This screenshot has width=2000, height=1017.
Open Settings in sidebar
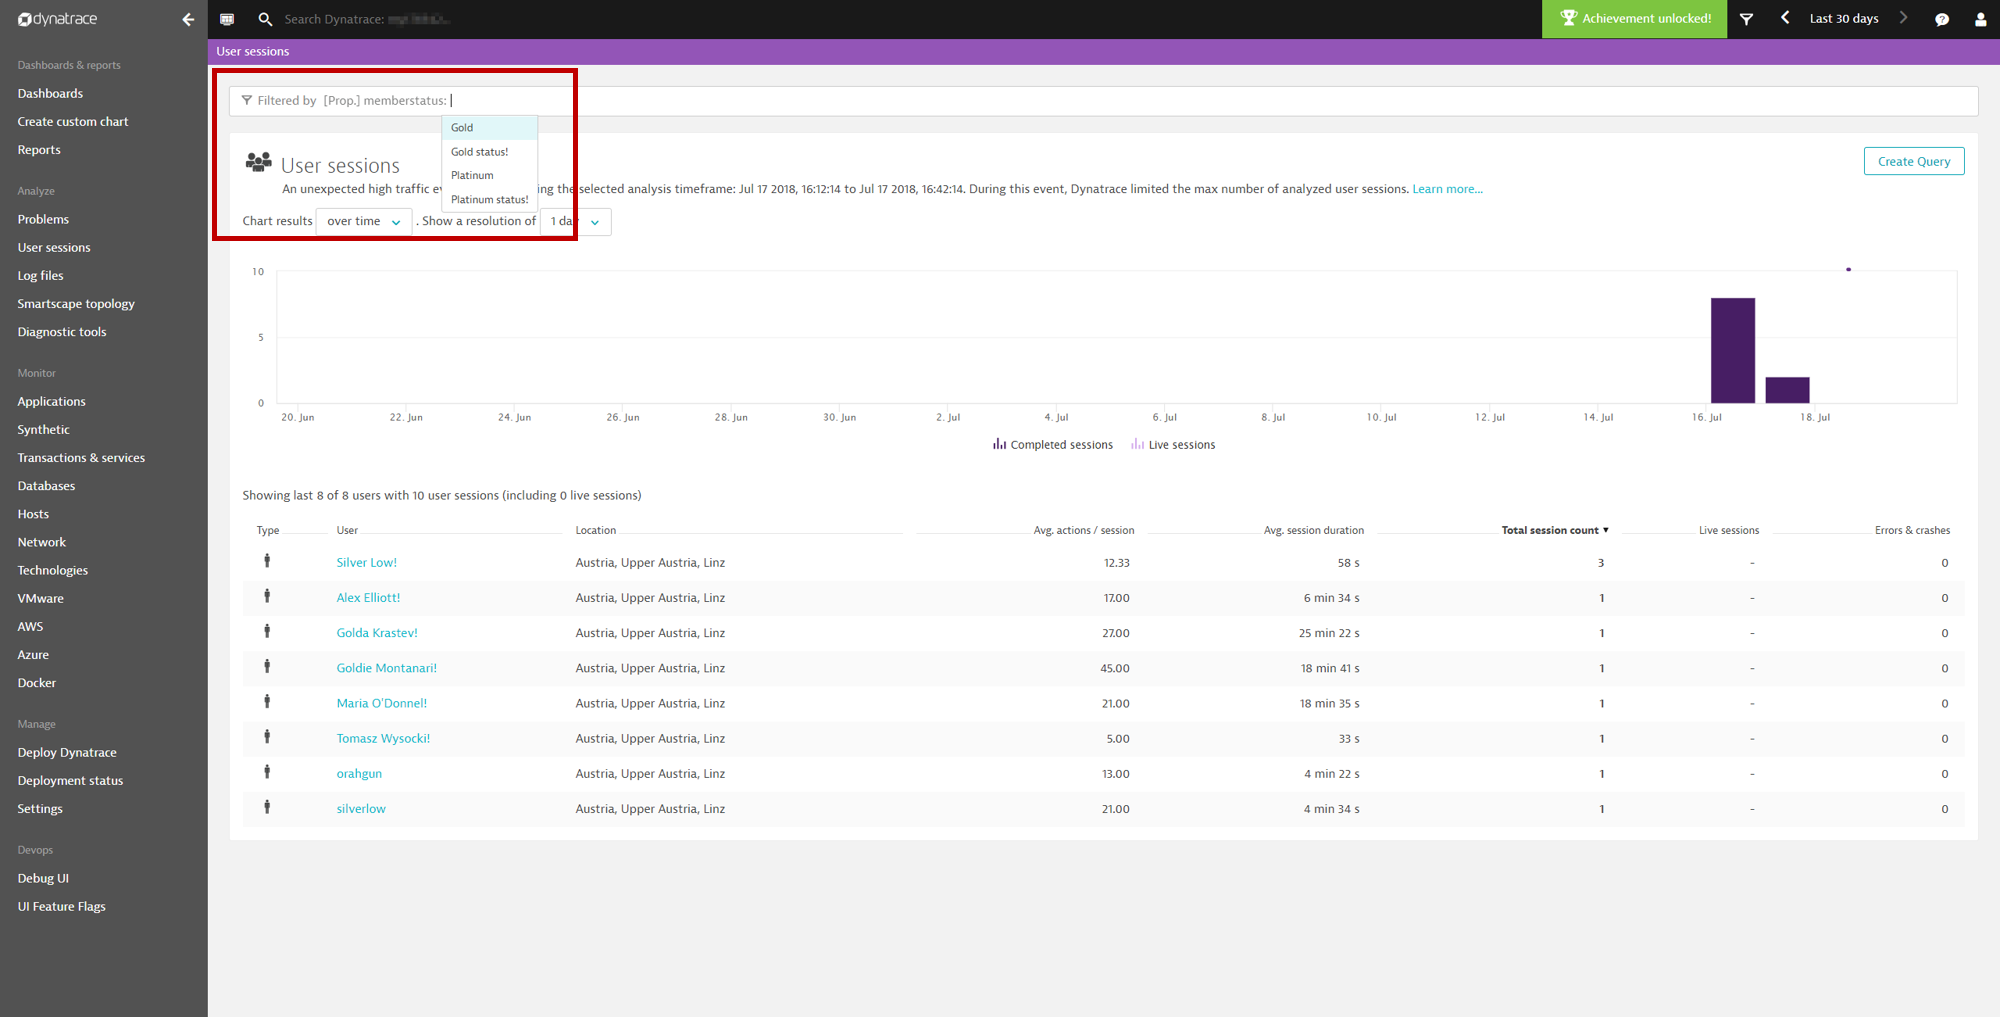[40, 809]
